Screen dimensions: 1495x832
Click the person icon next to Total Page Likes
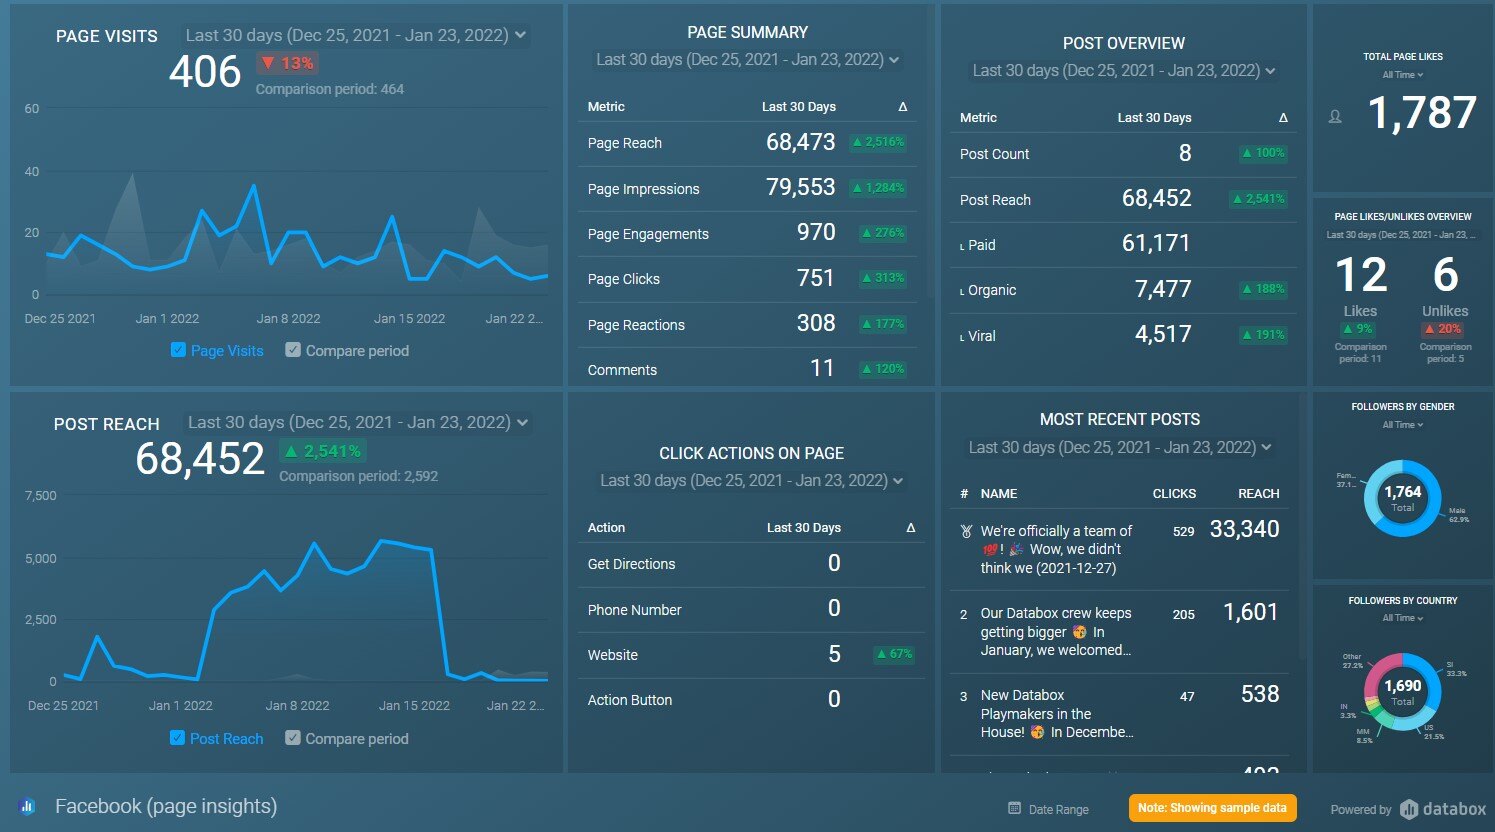pyautogui.click(x=1335, y=117)
